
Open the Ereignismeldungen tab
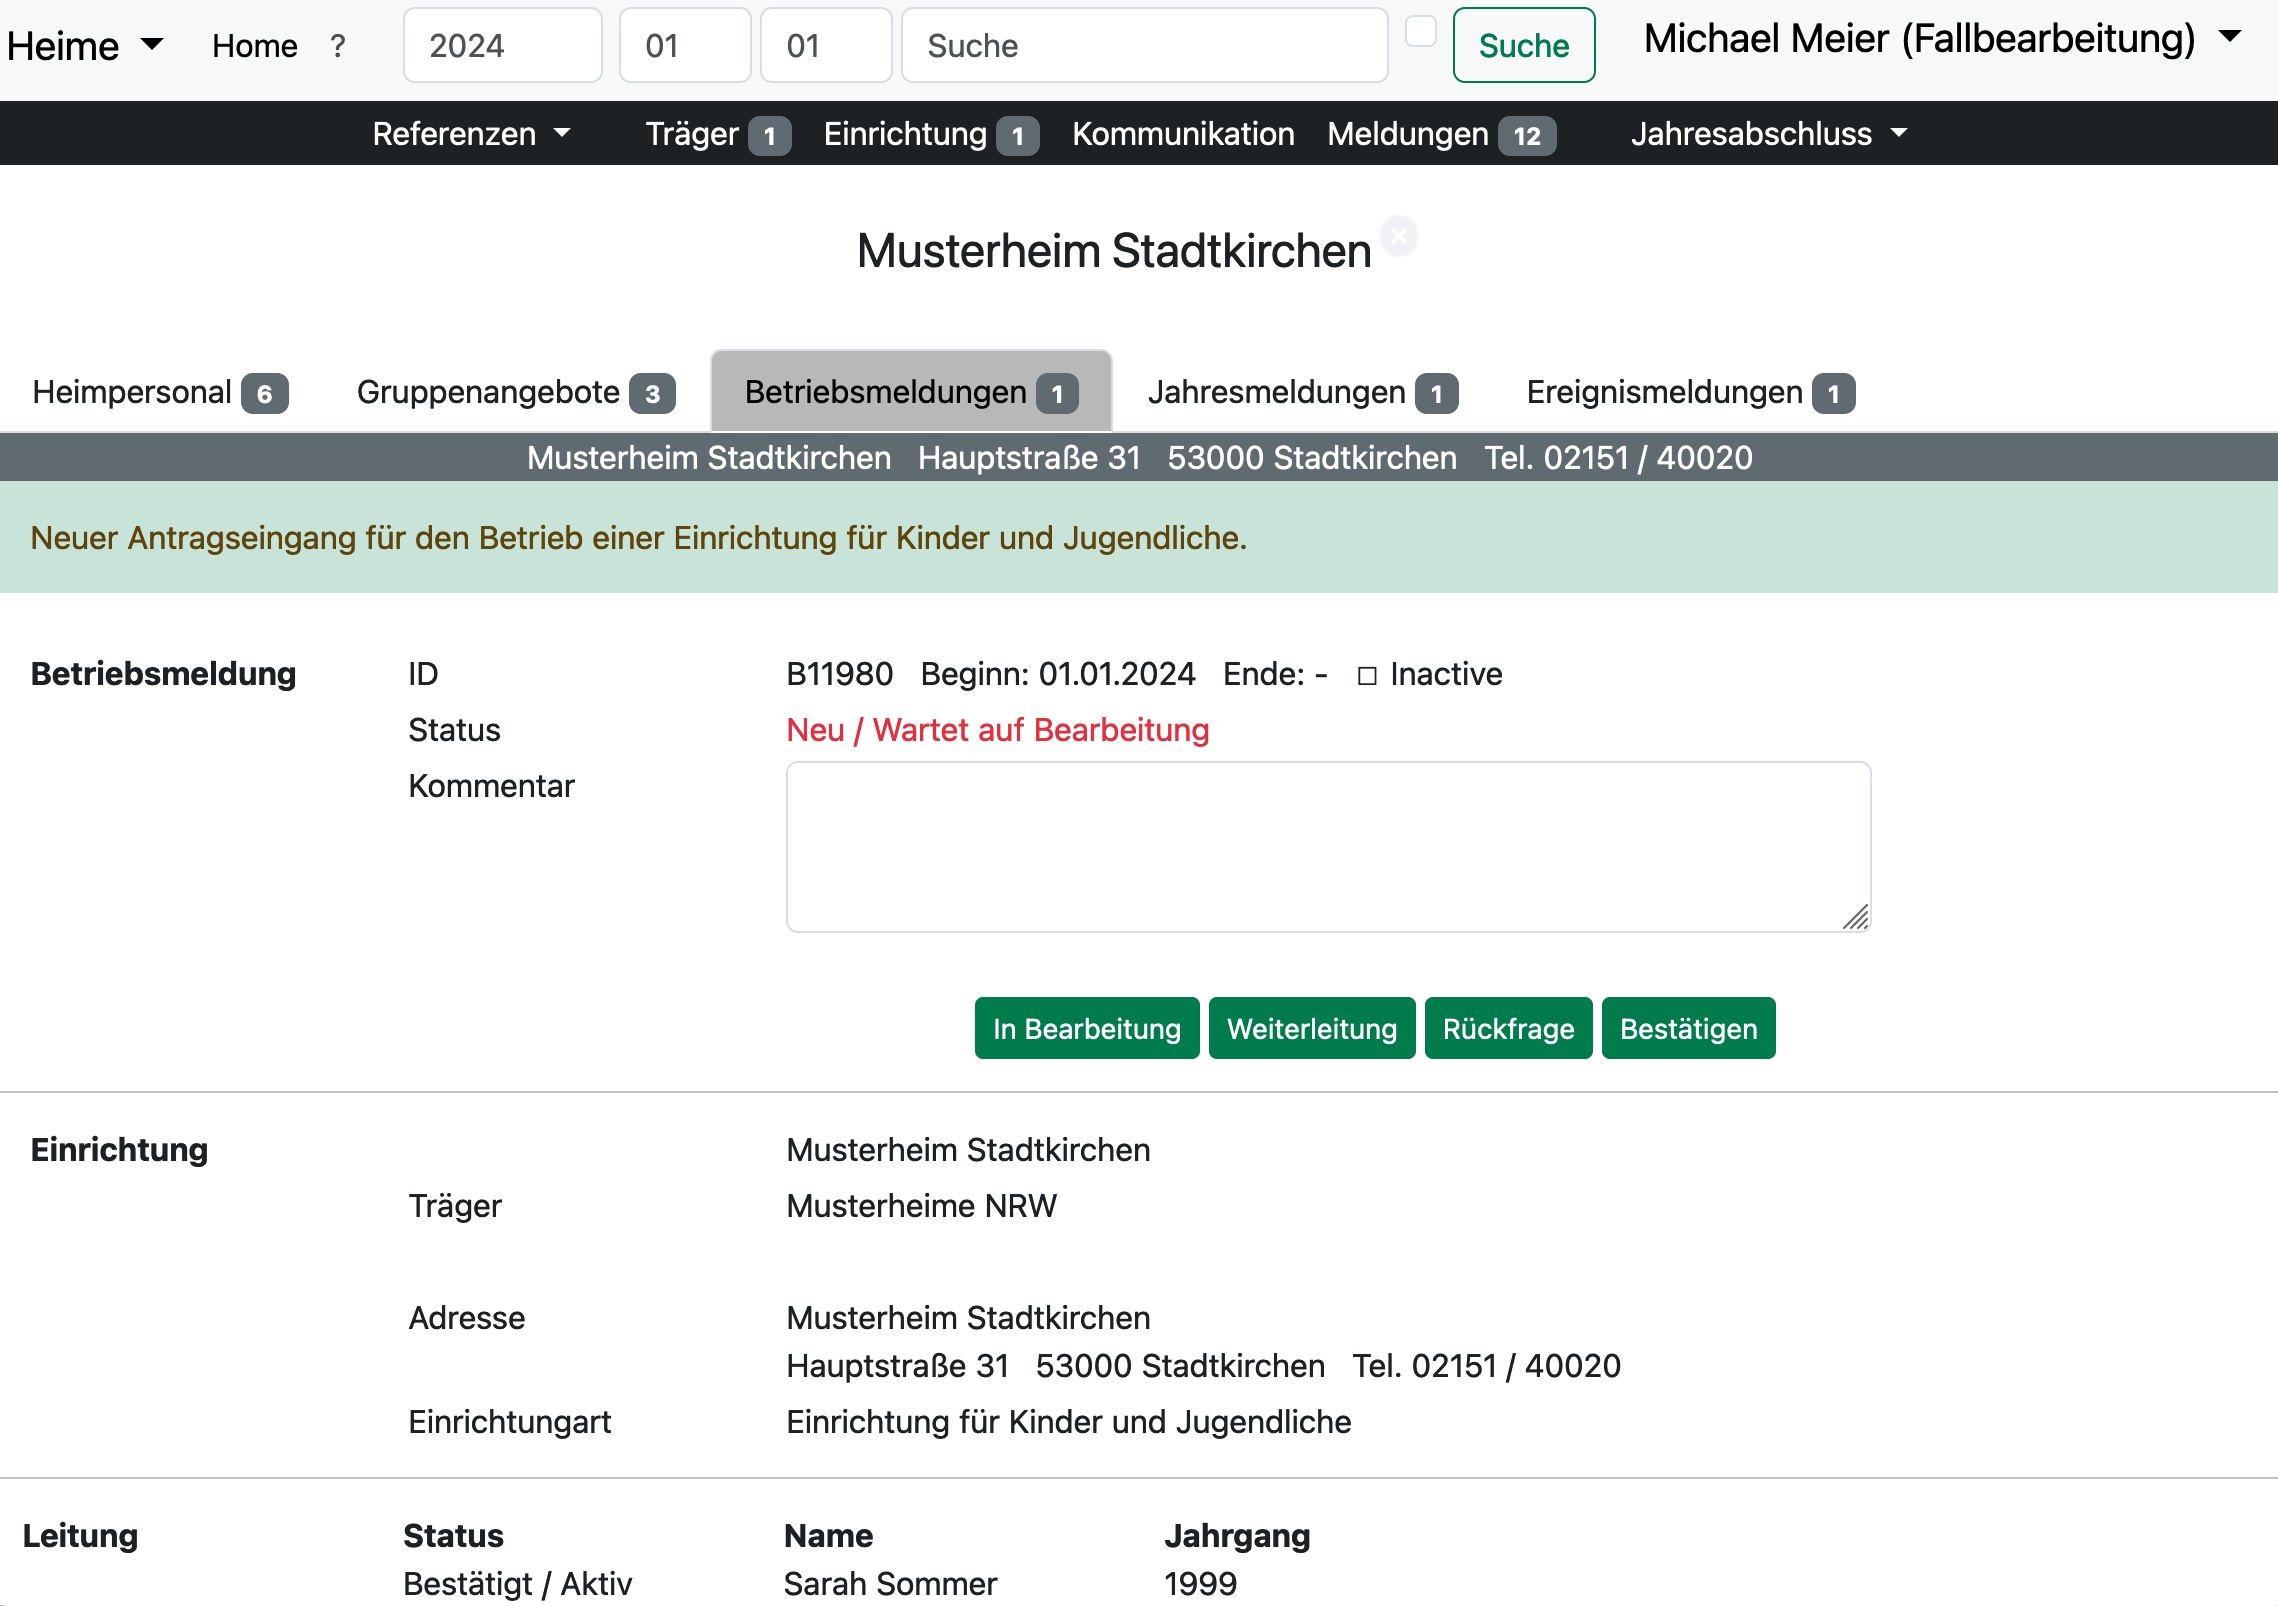[x=1690, y=393]
